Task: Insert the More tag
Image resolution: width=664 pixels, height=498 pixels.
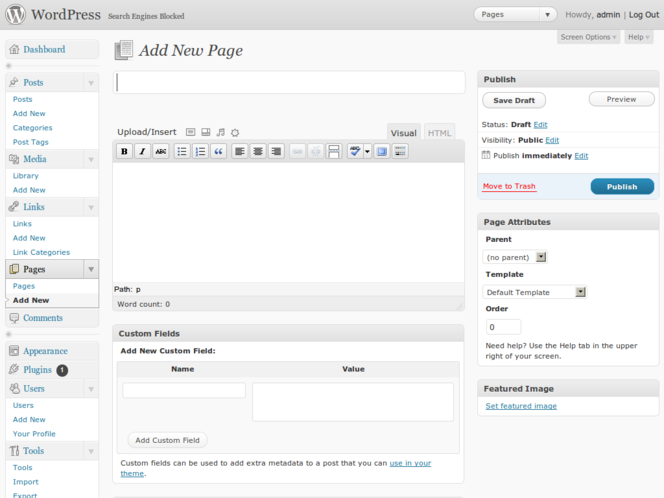Action: (334, 151)
